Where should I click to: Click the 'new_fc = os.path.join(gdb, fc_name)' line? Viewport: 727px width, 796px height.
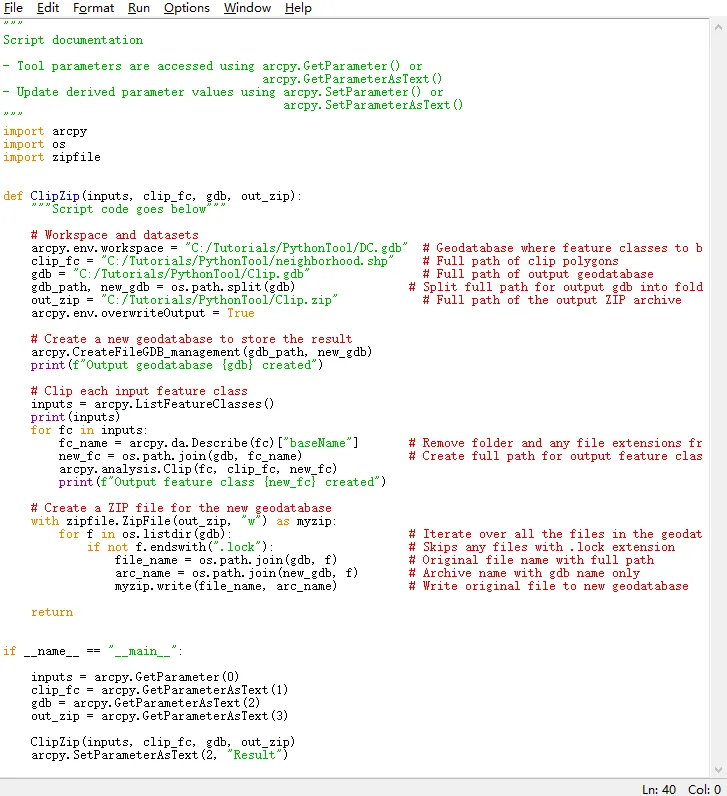180,456
